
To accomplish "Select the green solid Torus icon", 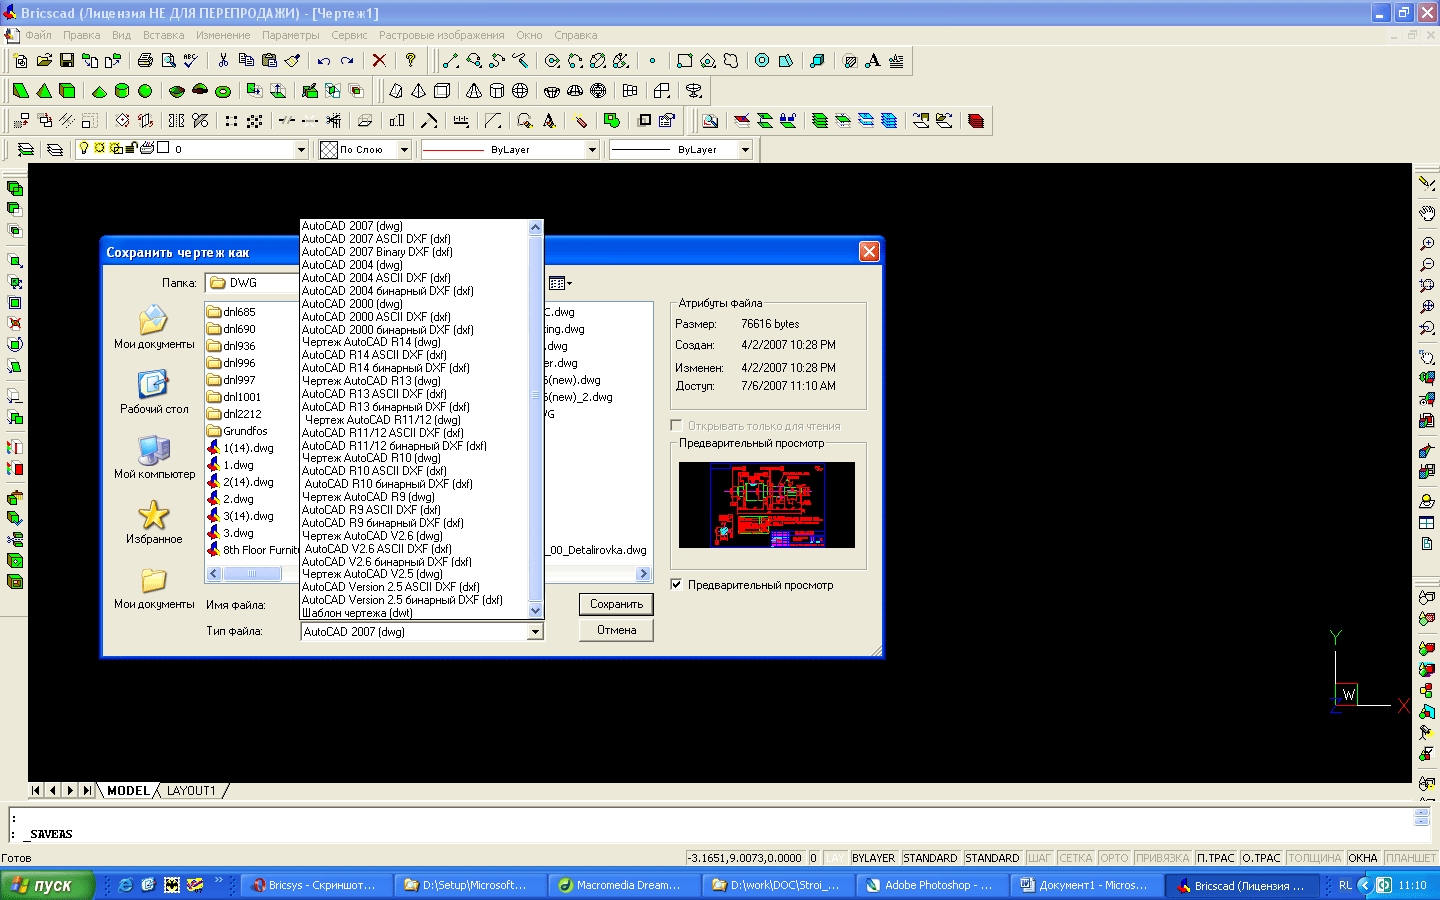I will coord(223,91).
